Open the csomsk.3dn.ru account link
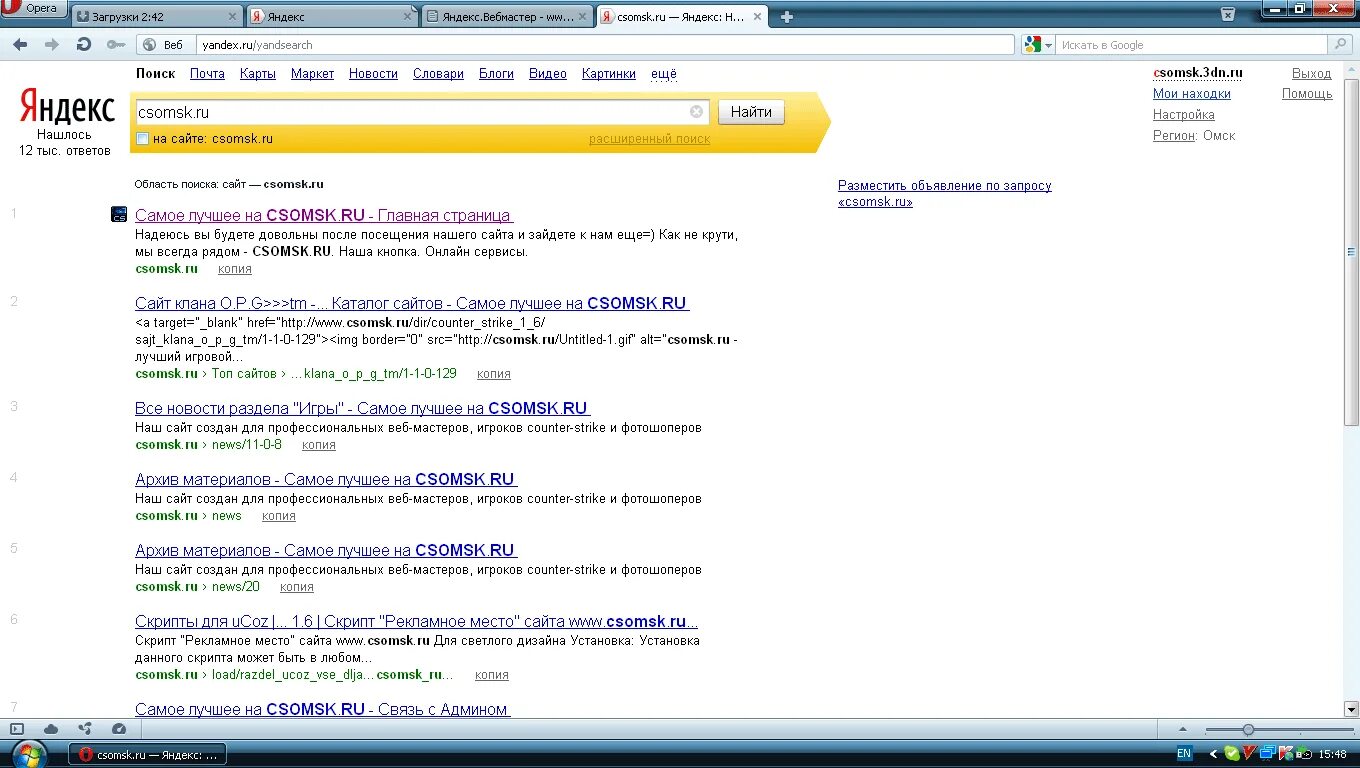Viewport: 1360px width, 768px height. pyautogui.click(x=1198, y=73)
